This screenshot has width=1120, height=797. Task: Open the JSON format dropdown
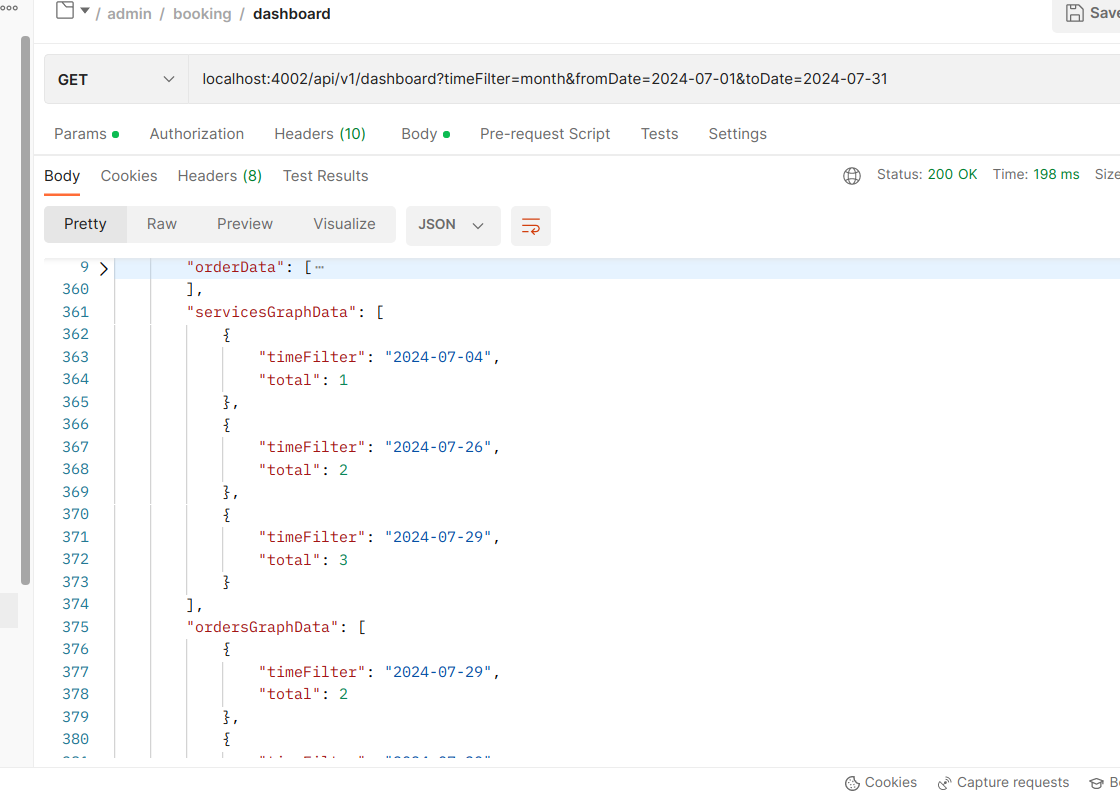click(x=452, y=225)
